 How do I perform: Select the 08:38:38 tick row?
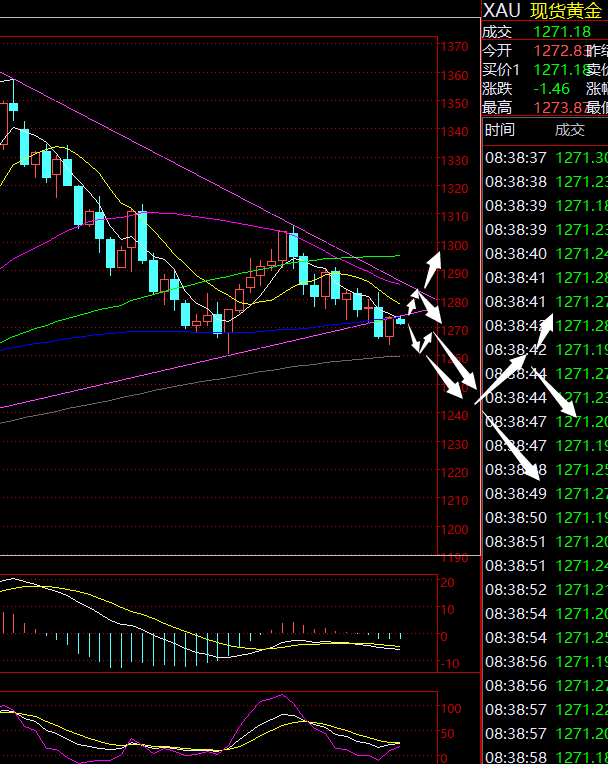coord(546,182)
